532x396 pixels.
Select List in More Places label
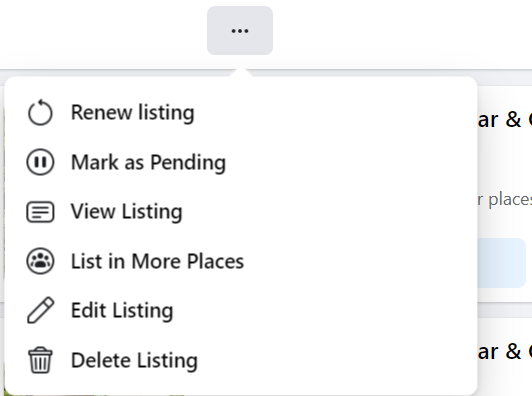pos(157,261)
